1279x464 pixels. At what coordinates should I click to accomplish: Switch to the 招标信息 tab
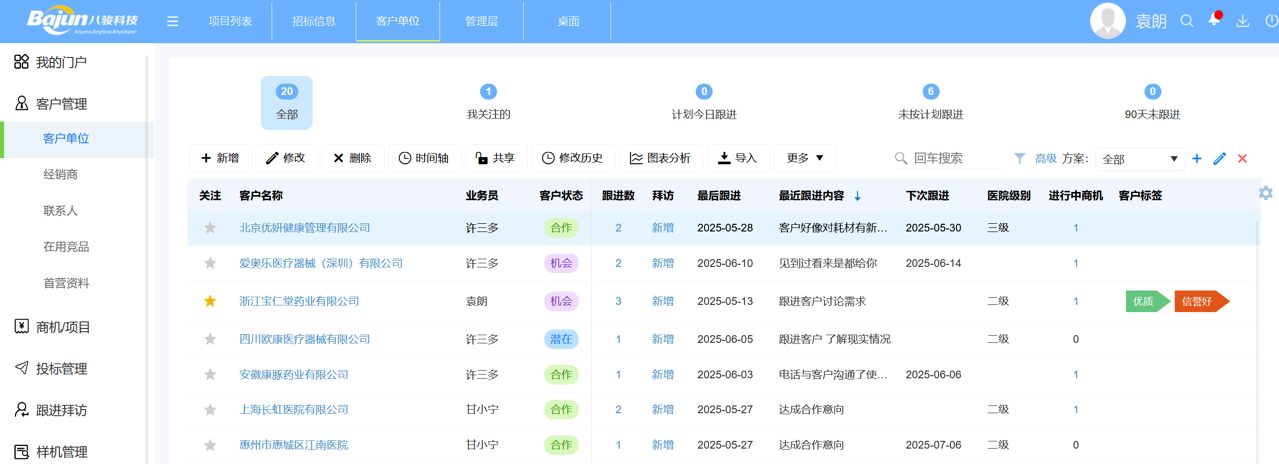point(314,21)
